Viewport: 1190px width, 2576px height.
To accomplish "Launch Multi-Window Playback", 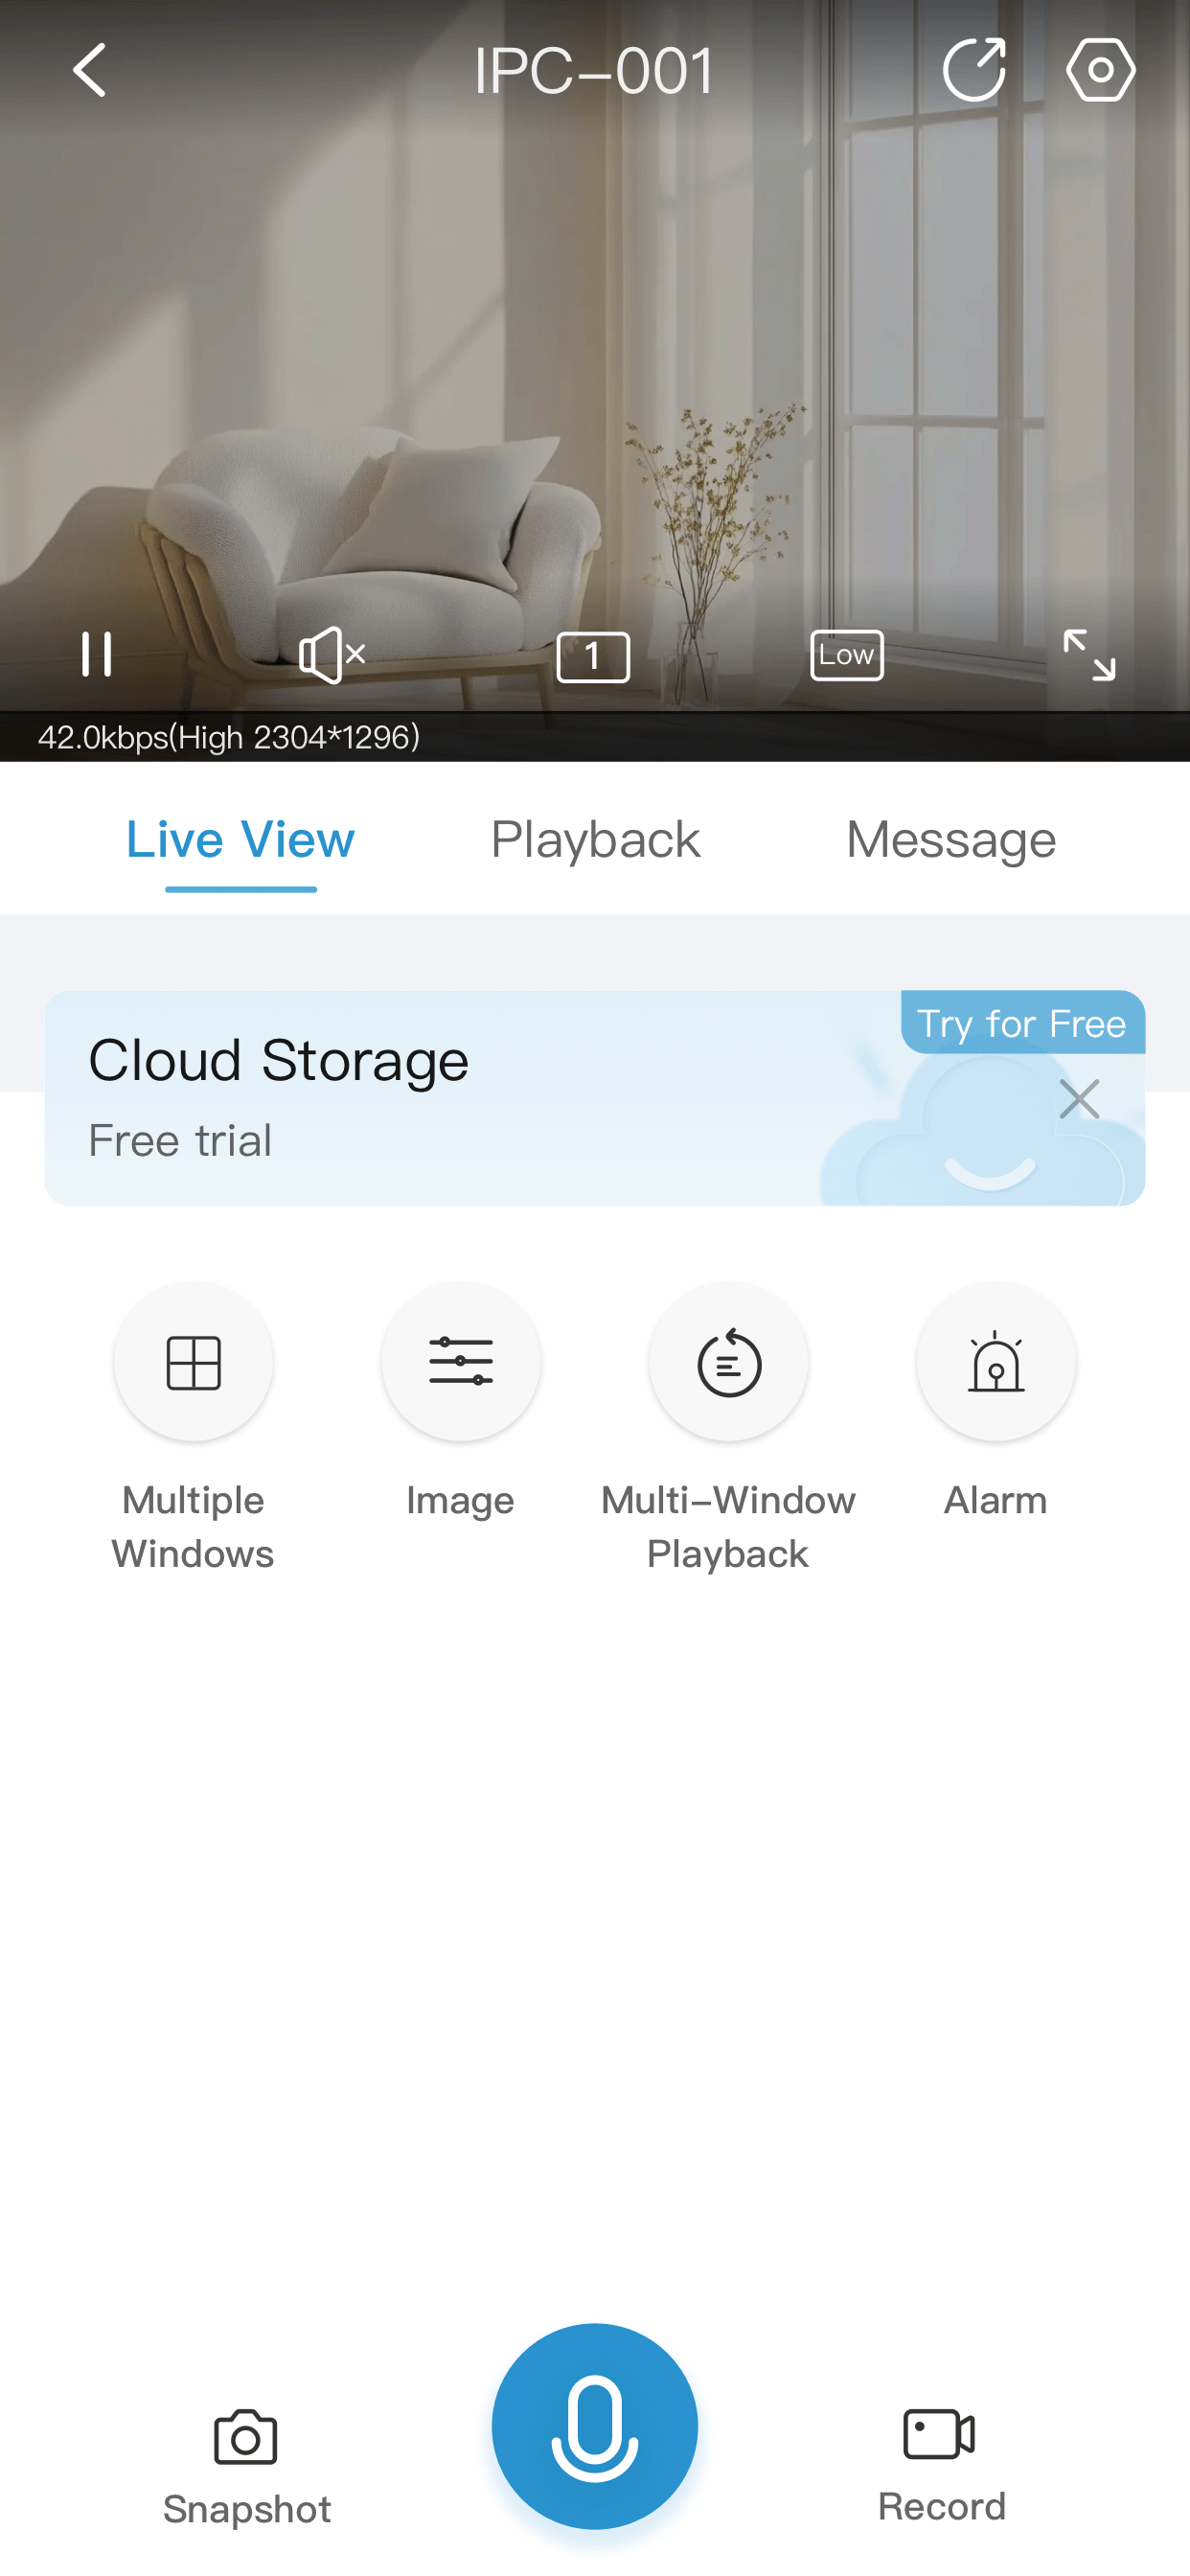I will point(728,1363).
